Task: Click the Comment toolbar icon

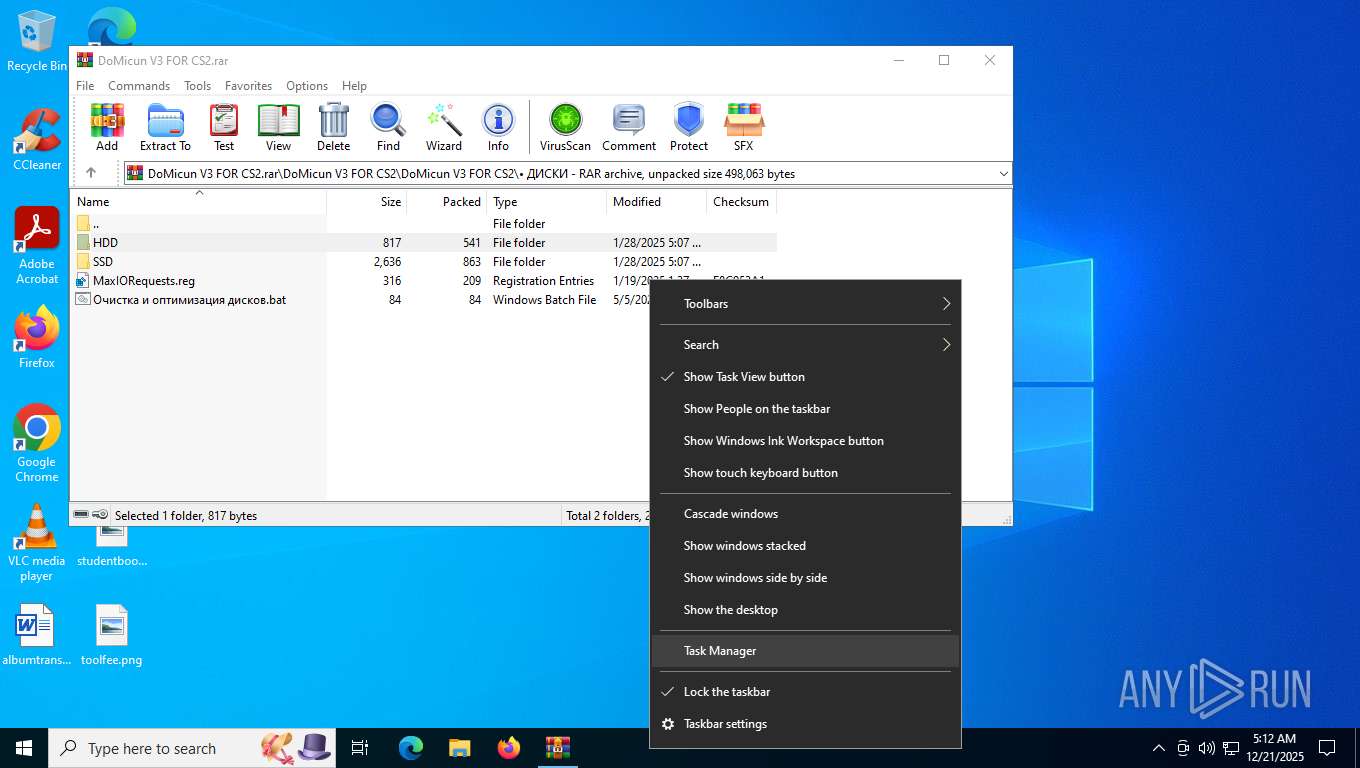Action: [x=629, y=127]
